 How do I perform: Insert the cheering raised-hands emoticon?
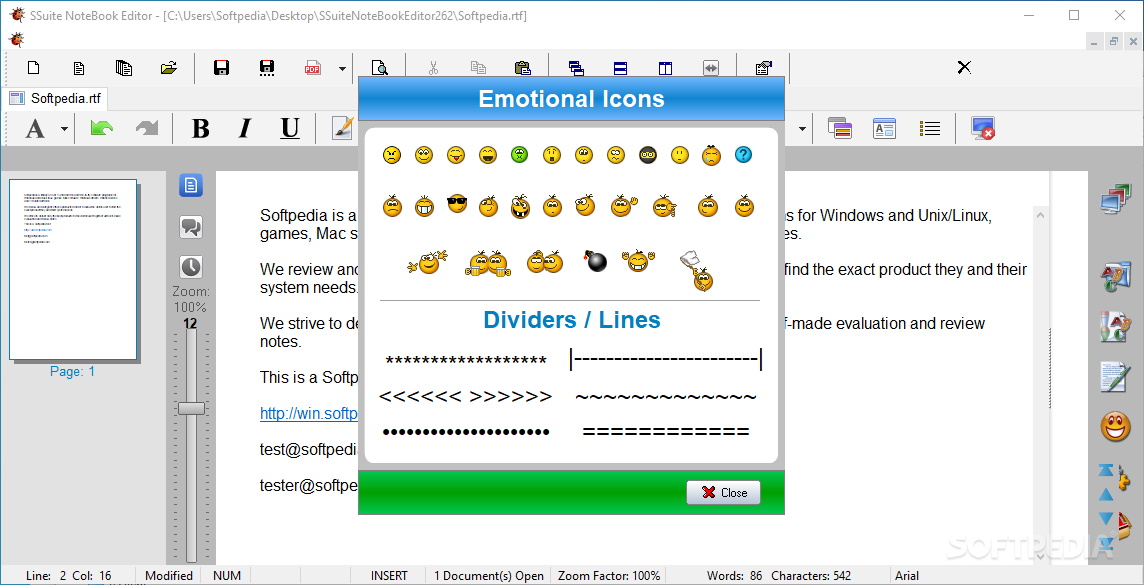(x=638, y=261)
